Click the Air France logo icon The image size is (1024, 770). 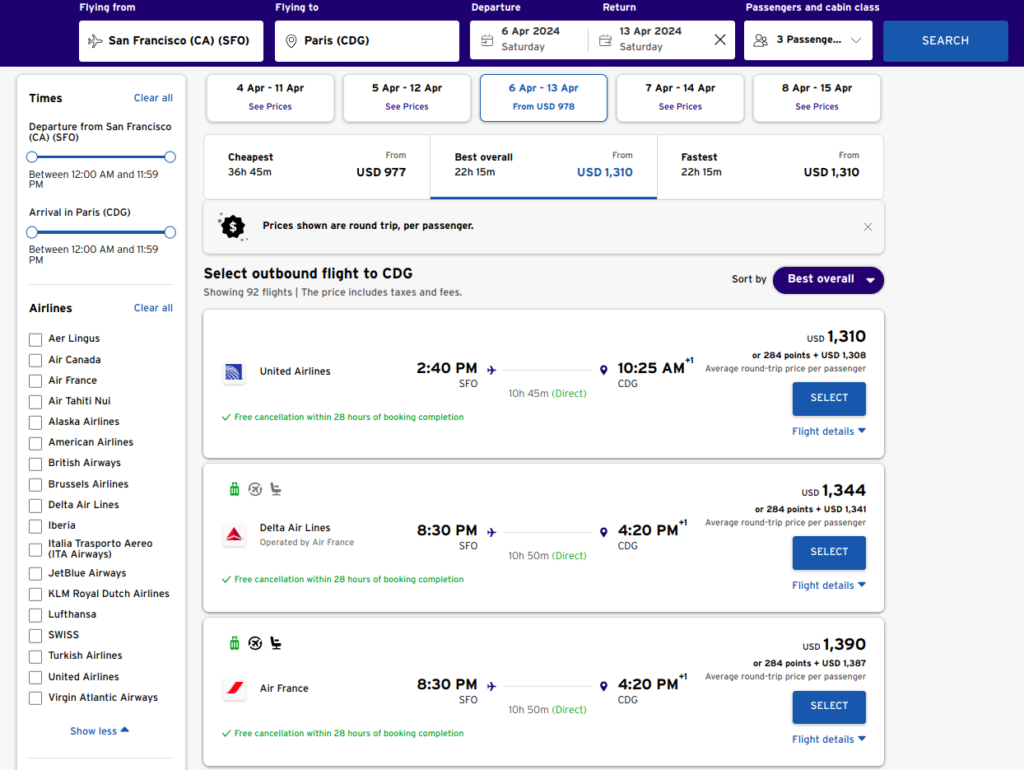coord(233,689)
